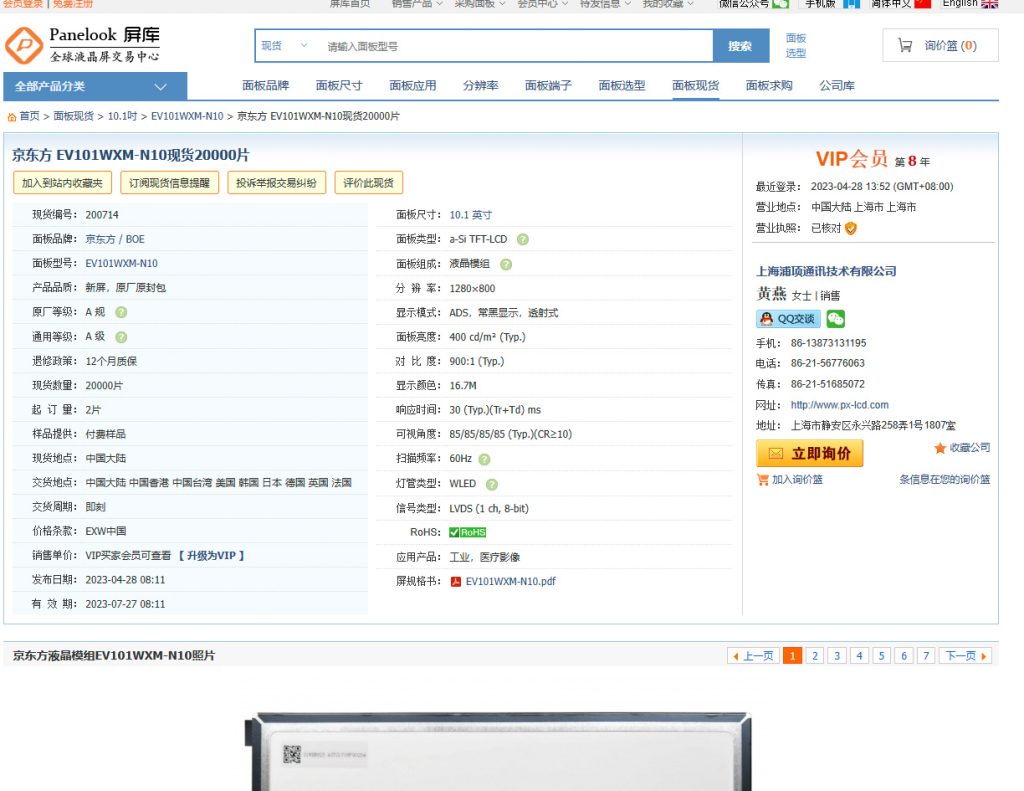Click 评价此现货 button

coord(368,183)
